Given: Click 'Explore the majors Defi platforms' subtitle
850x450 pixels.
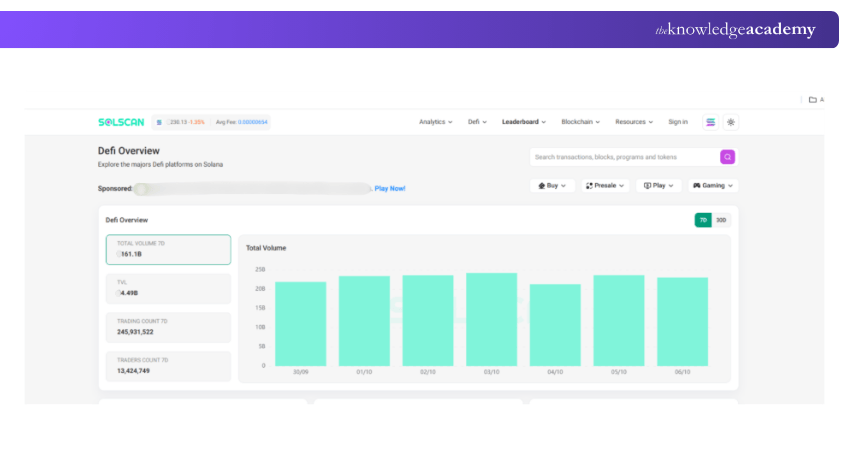Looking at the screenshot, I should click(x=160, y=164).
